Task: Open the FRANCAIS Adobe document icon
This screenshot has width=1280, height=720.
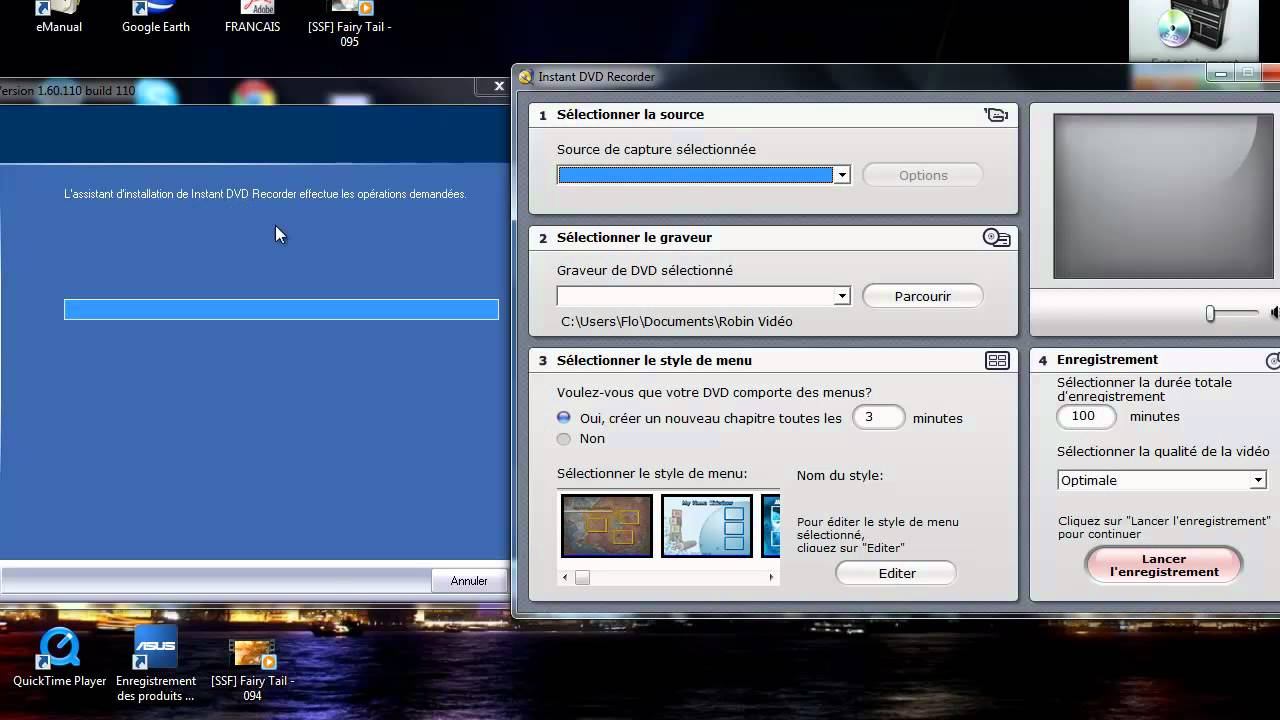Action: (252, 17)
